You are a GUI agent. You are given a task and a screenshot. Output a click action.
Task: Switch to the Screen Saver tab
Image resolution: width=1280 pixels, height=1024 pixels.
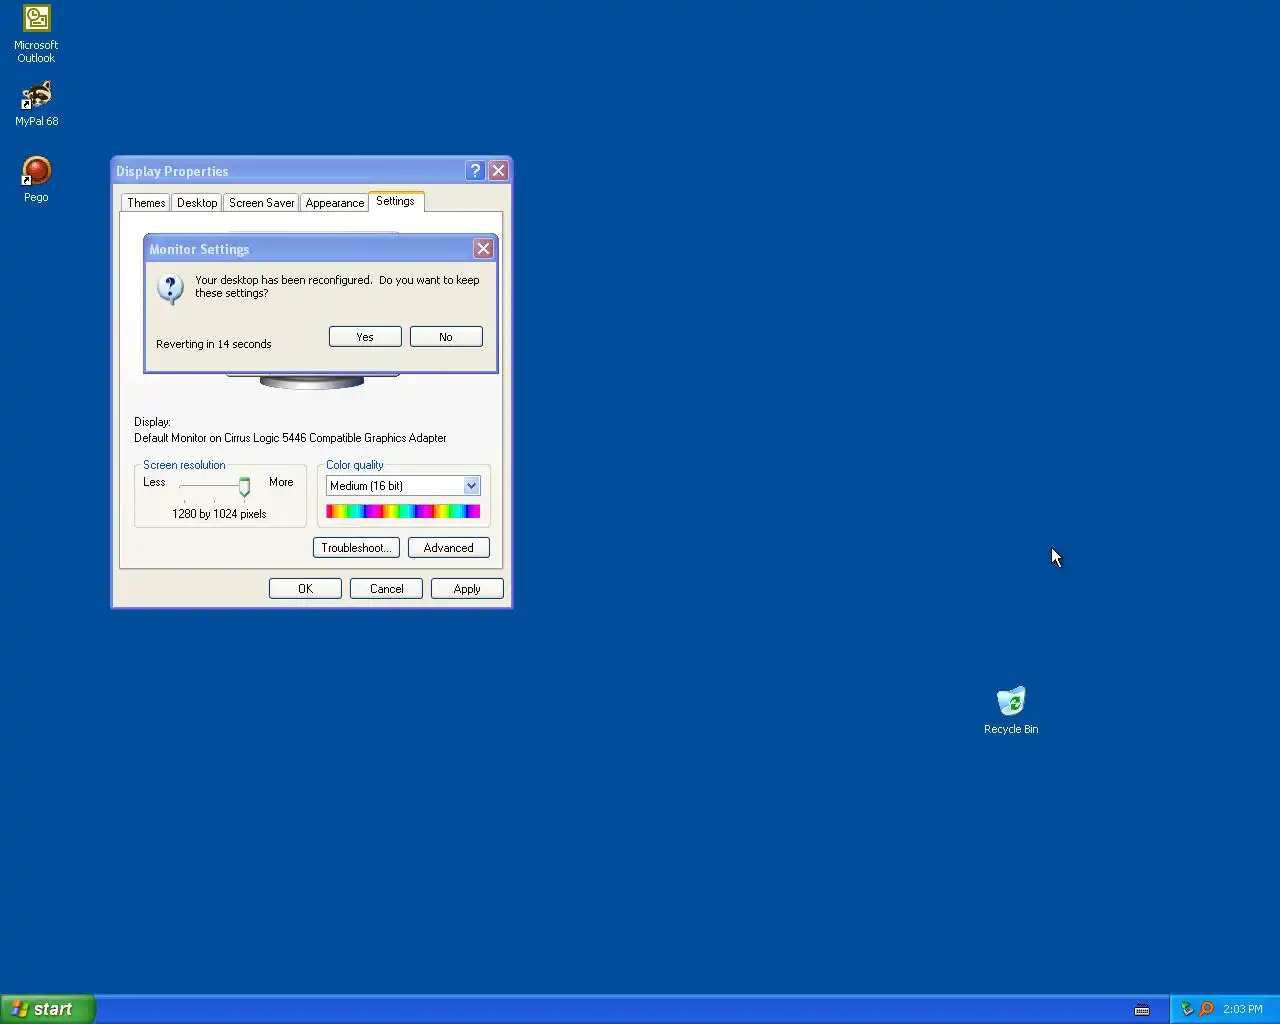261,203
